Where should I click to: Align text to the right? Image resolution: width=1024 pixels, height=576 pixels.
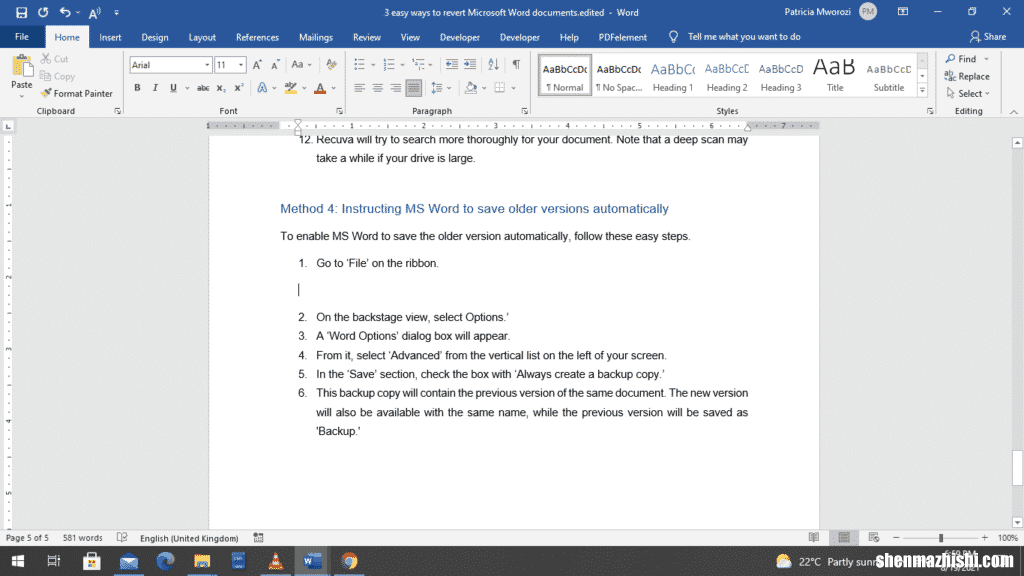pyautogui.click(x=396, y=88)
